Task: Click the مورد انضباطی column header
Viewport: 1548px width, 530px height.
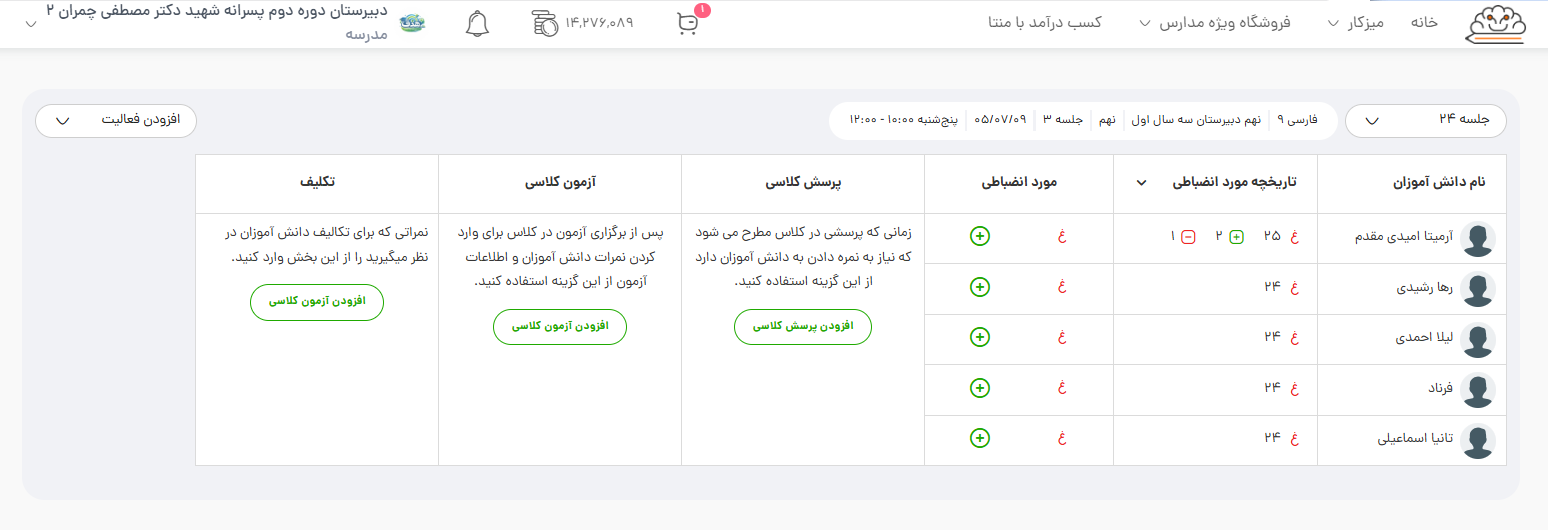Action: (x=1019, y=183)
